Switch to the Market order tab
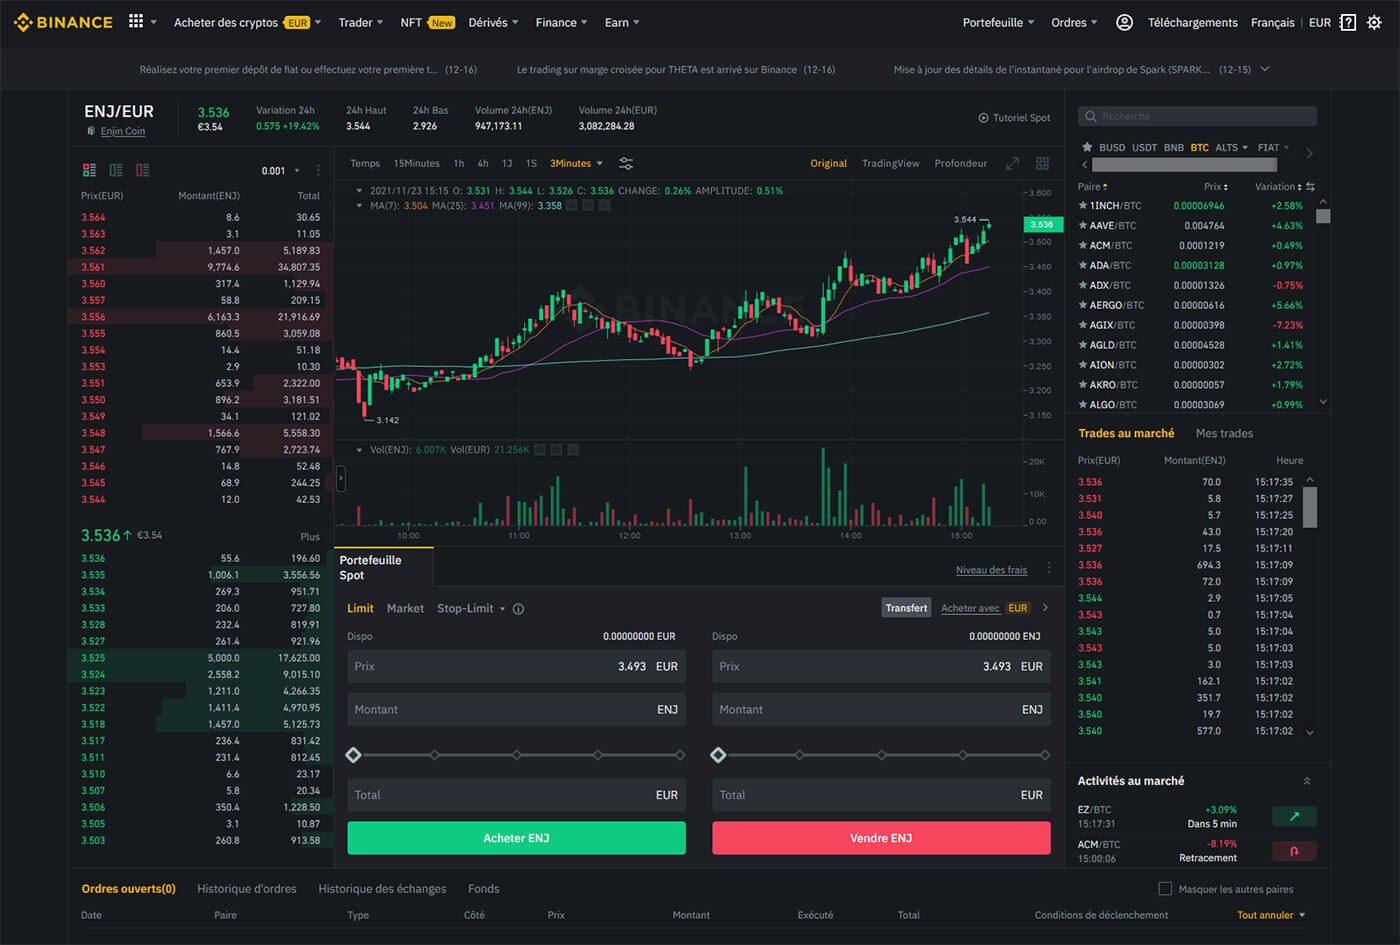1400x945 pixels. click(405, 608)
